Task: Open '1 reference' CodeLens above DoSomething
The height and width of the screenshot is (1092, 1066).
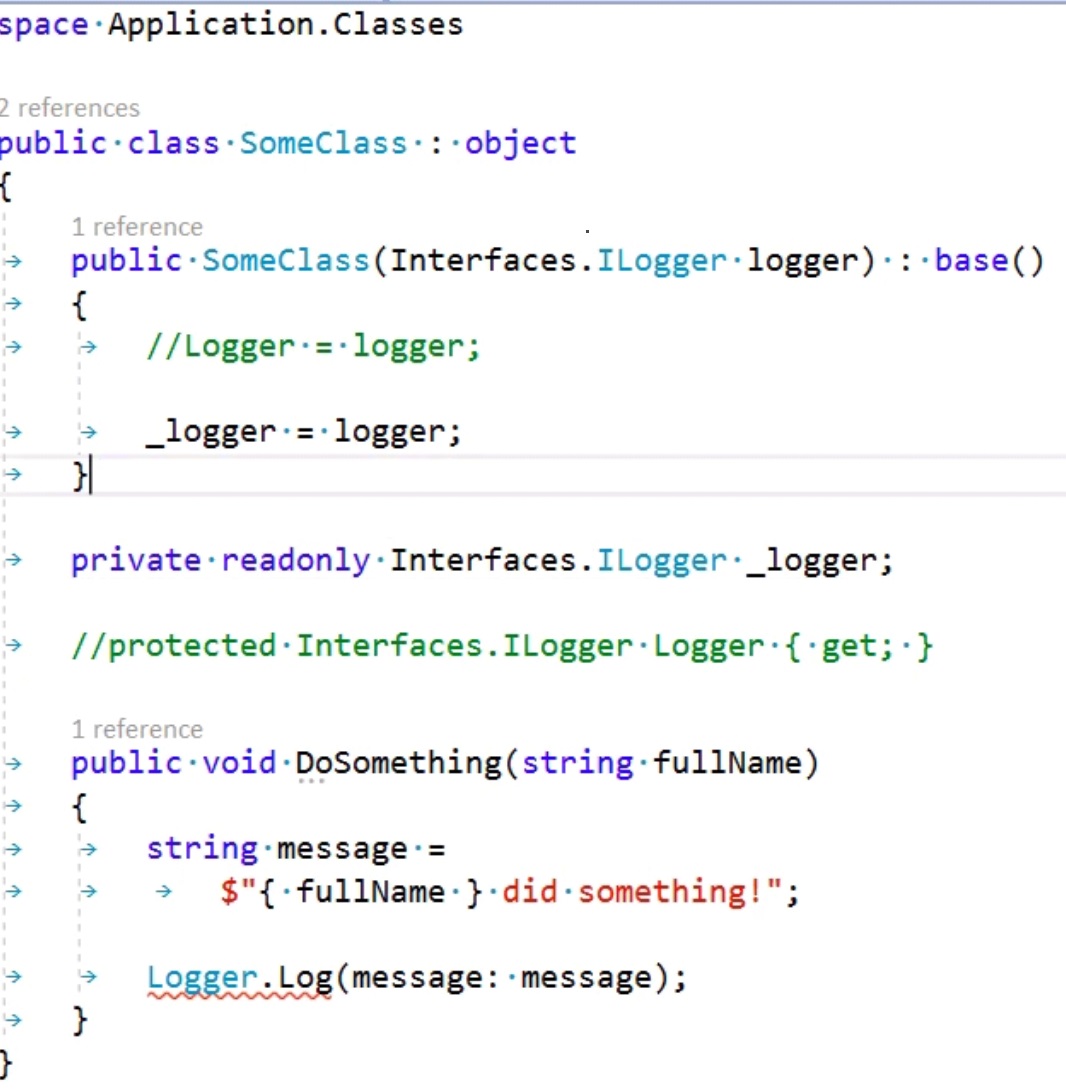Action: click(x=137, y=729)
